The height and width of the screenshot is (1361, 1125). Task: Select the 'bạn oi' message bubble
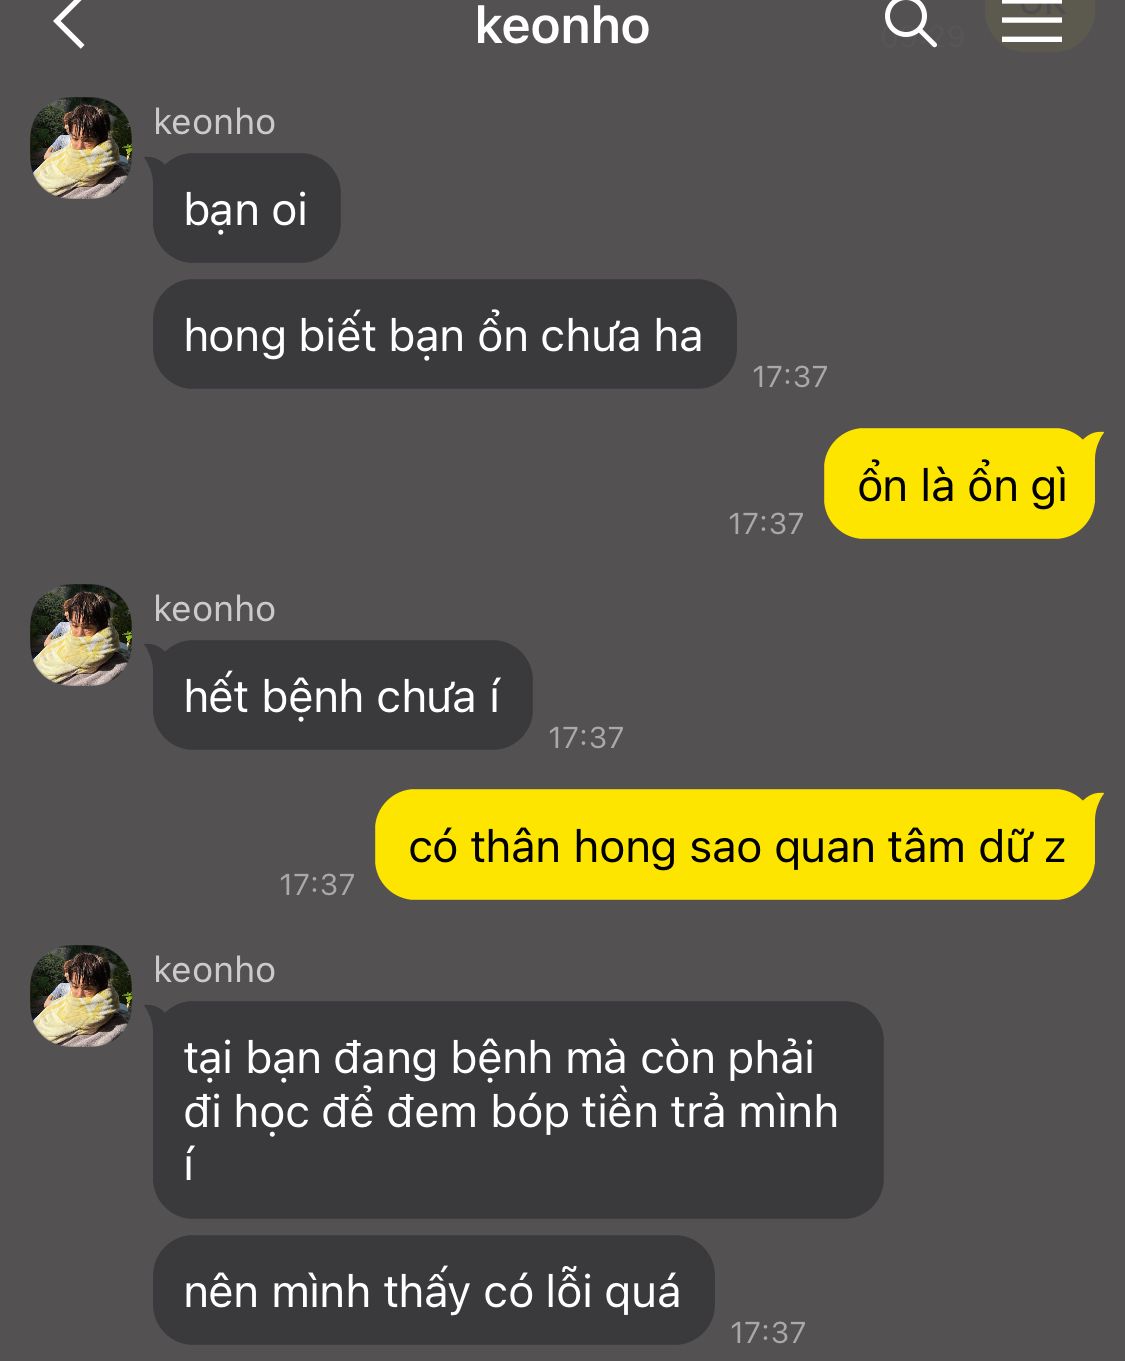tap(246, 208)
